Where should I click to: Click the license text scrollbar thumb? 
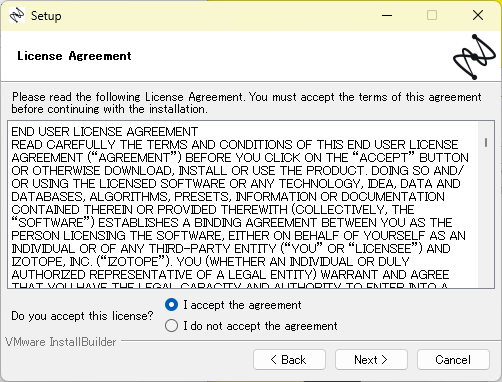(486, 143)
